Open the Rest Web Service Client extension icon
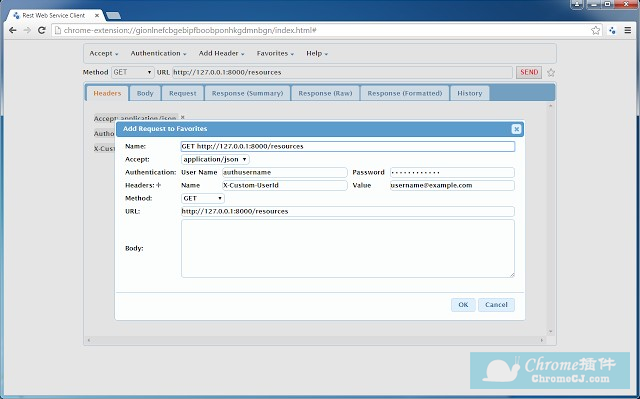 pyautogui.click(x=612, y=30)
